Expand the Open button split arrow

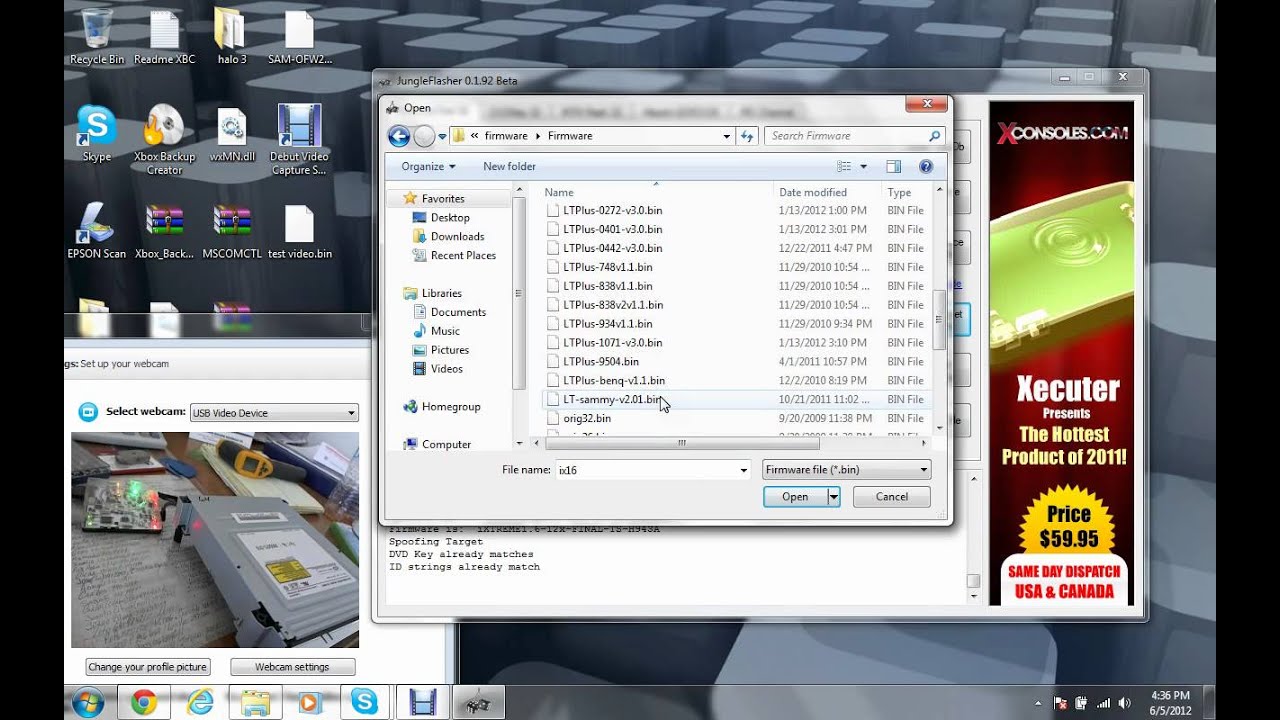point(833,497)
